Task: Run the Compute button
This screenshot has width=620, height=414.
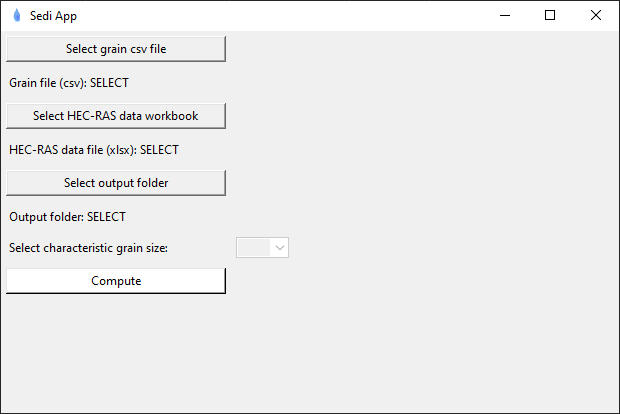Action: tap(116, 281)
